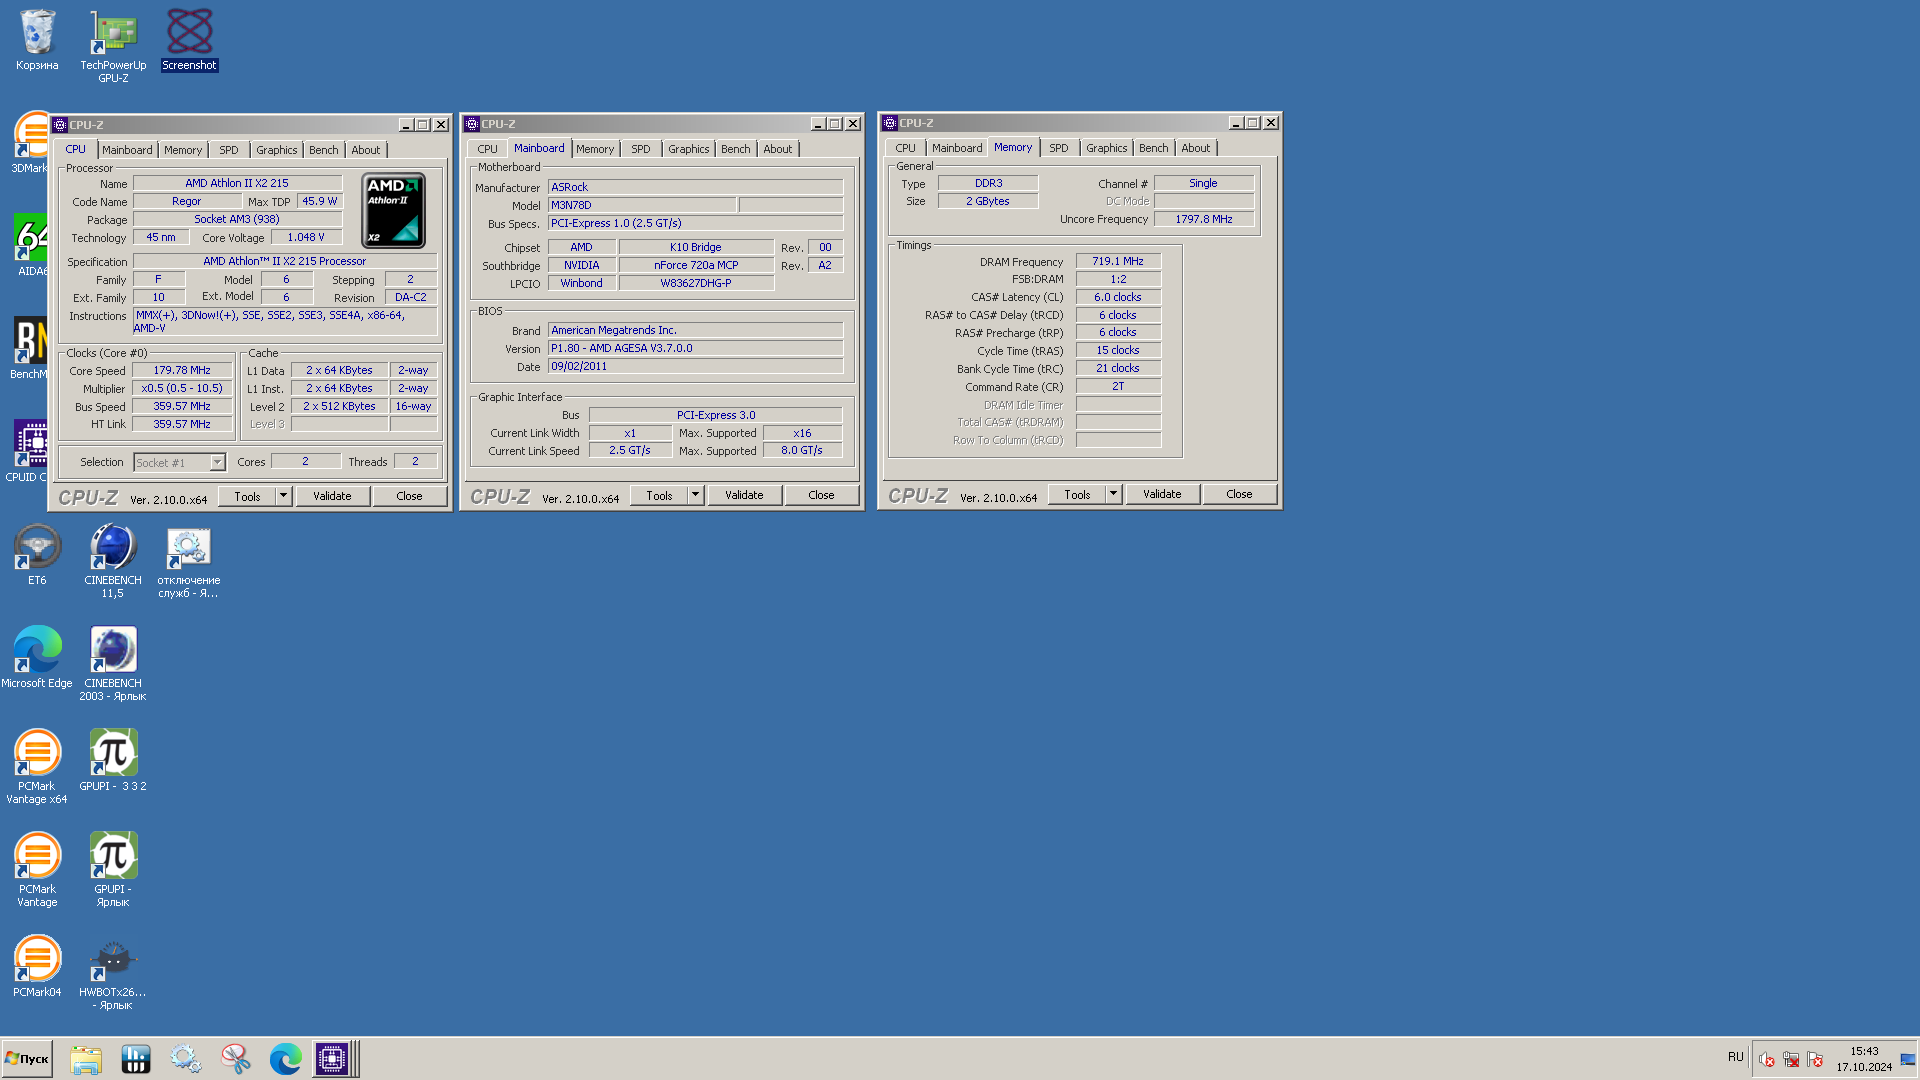Select the CPU-Z taskbar button
This screenshot has height=1080, width=1920.
333,1058
